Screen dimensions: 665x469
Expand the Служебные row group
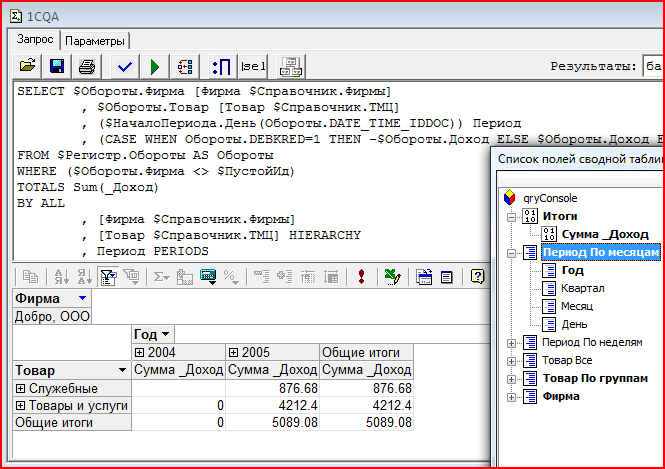click(x=22, y=388)
